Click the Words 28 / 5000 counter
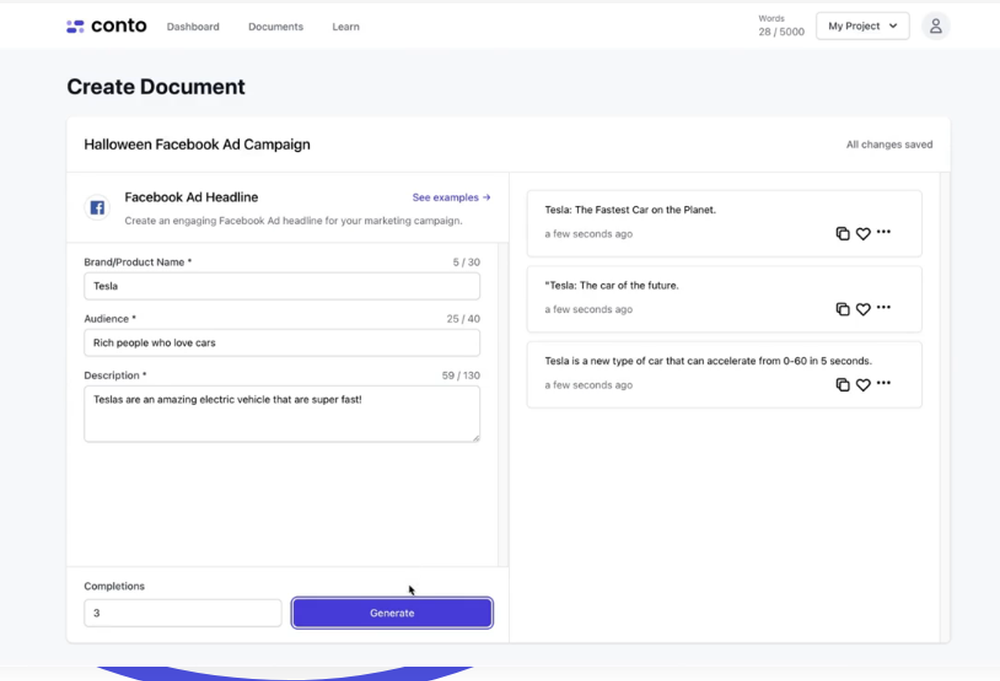 pos(781,26)
